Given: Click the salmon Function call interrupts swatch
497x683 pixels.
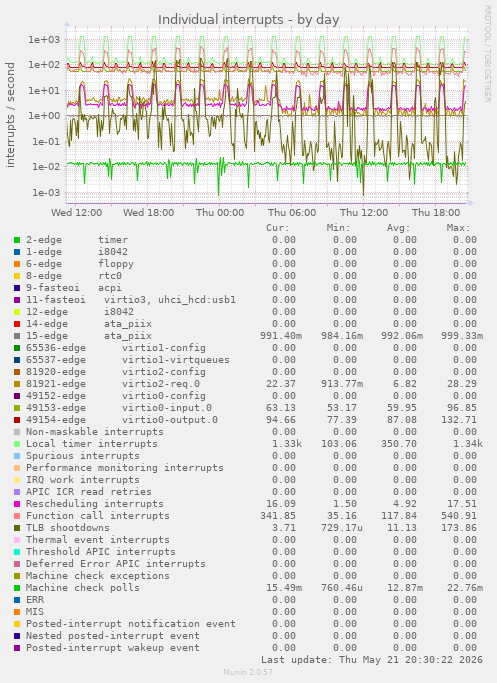Looking at the screenshot, I should pos(17,516).
